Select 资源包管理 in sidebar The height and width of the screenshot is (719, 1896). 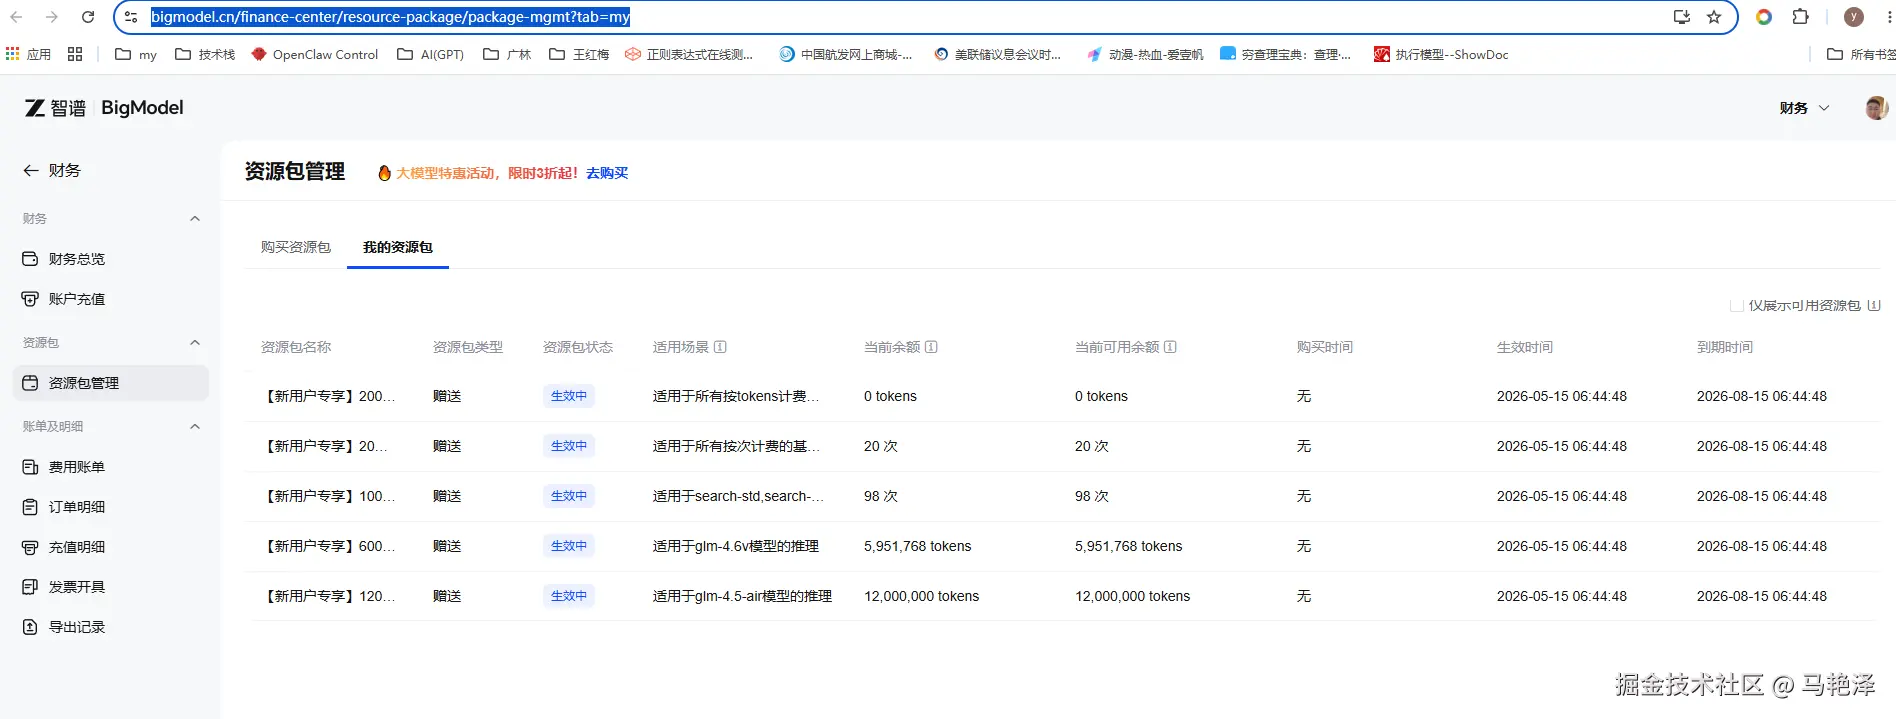coord(110,383)
